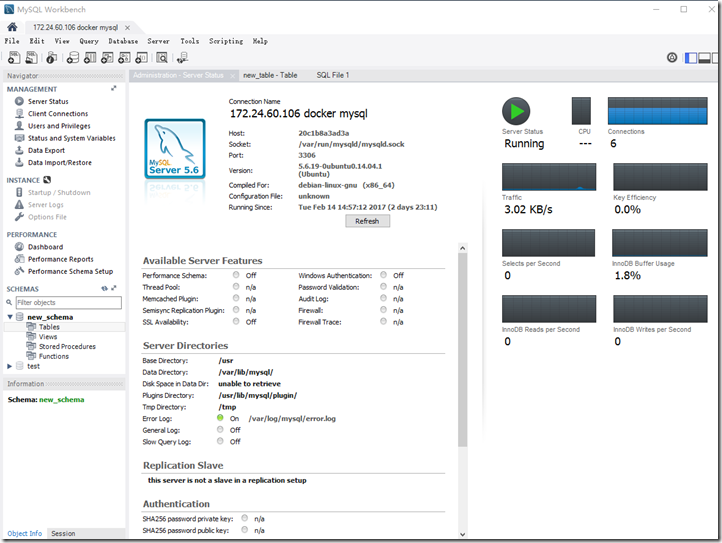The height and width of the screenshot is (543, 722).
Task: Create a new SQL tab toolbar icon
Action: [14, 58]
